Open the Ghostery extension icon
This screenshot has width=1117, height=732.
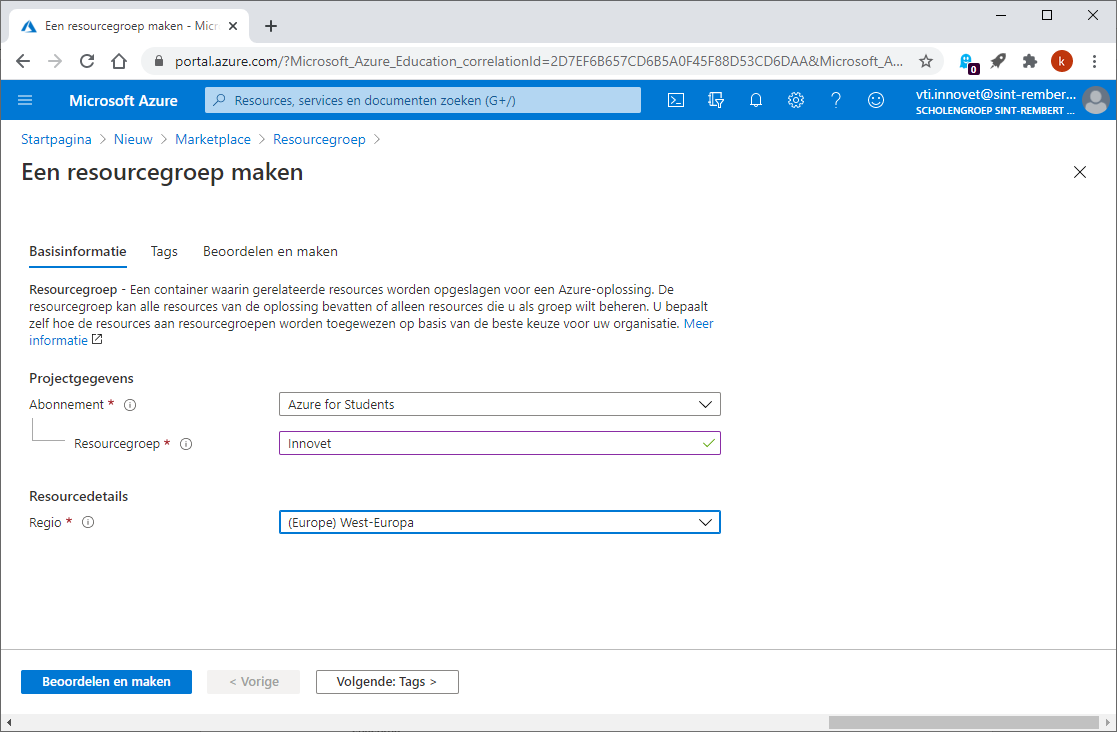[967, 63]
